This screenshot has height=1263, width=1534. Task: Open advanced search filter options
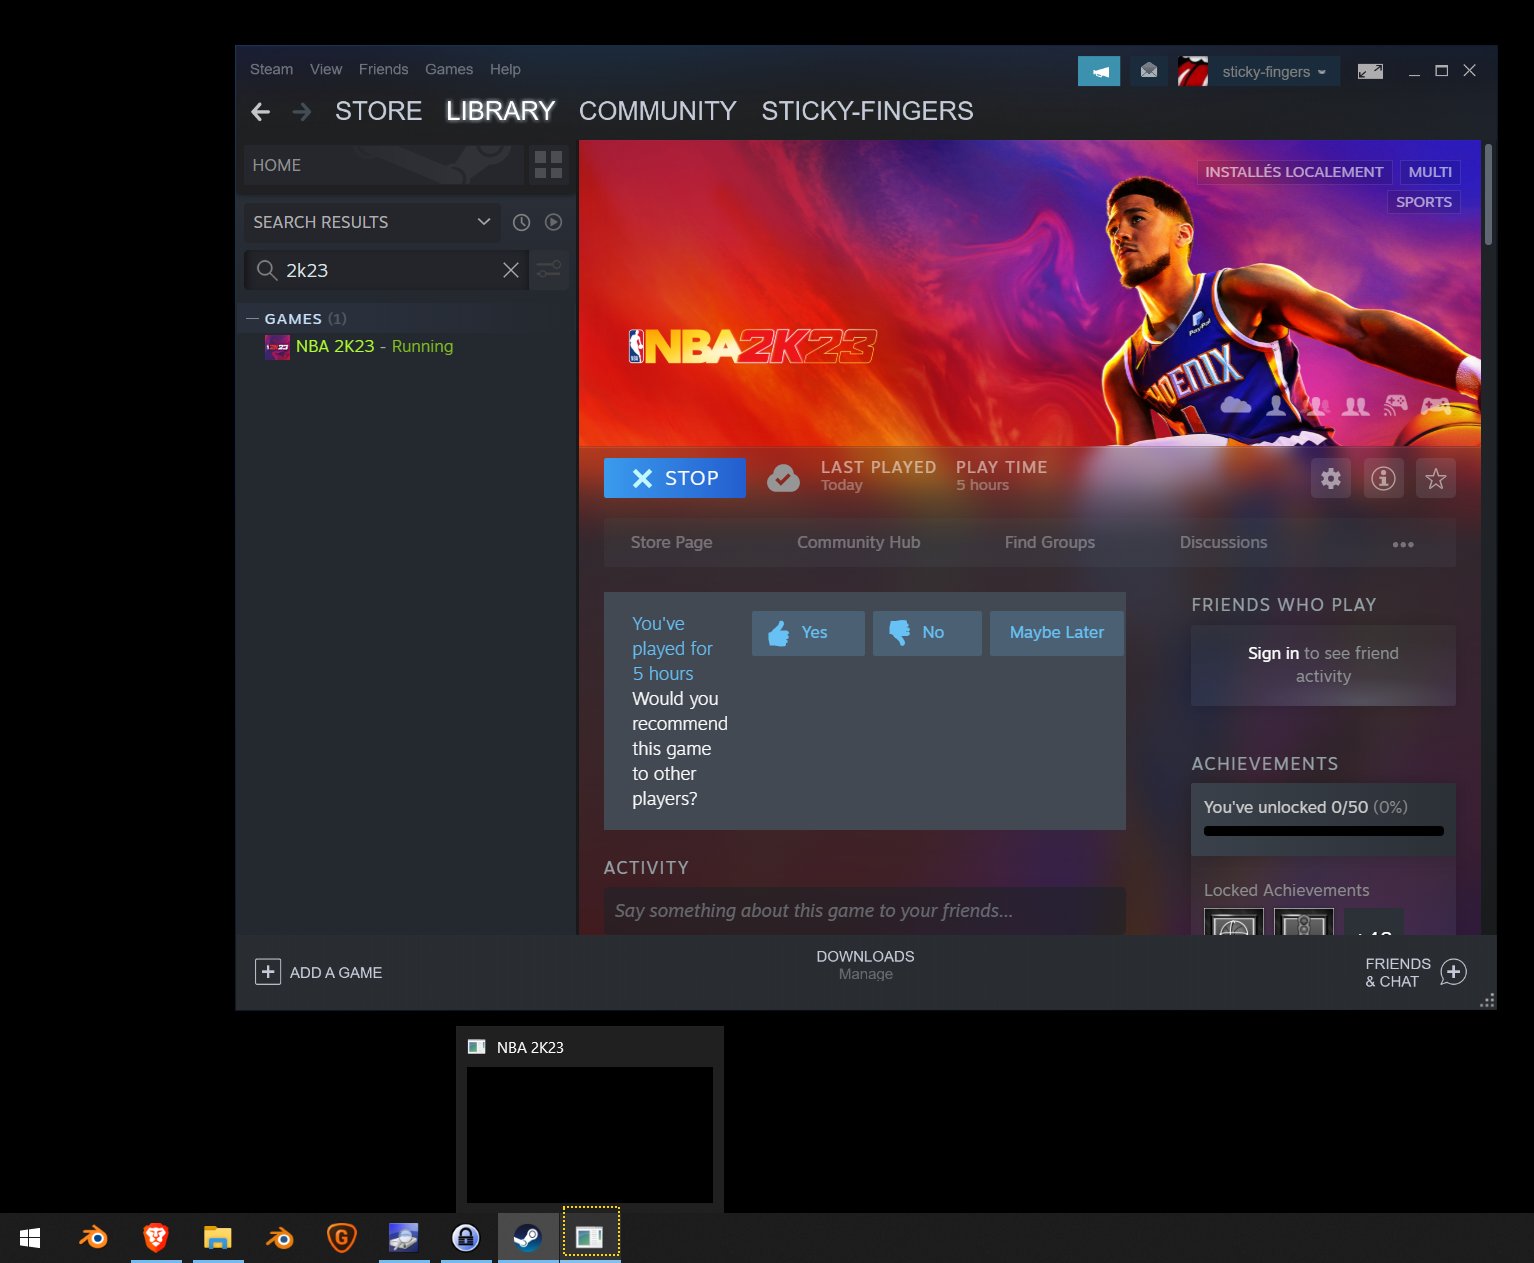[549, 270]
